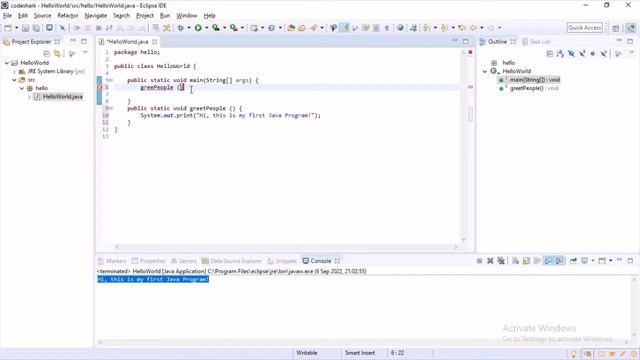Close the HelloWorld.java editor tab
Screen dimensions: 640x360
click(x=155, y=42)
